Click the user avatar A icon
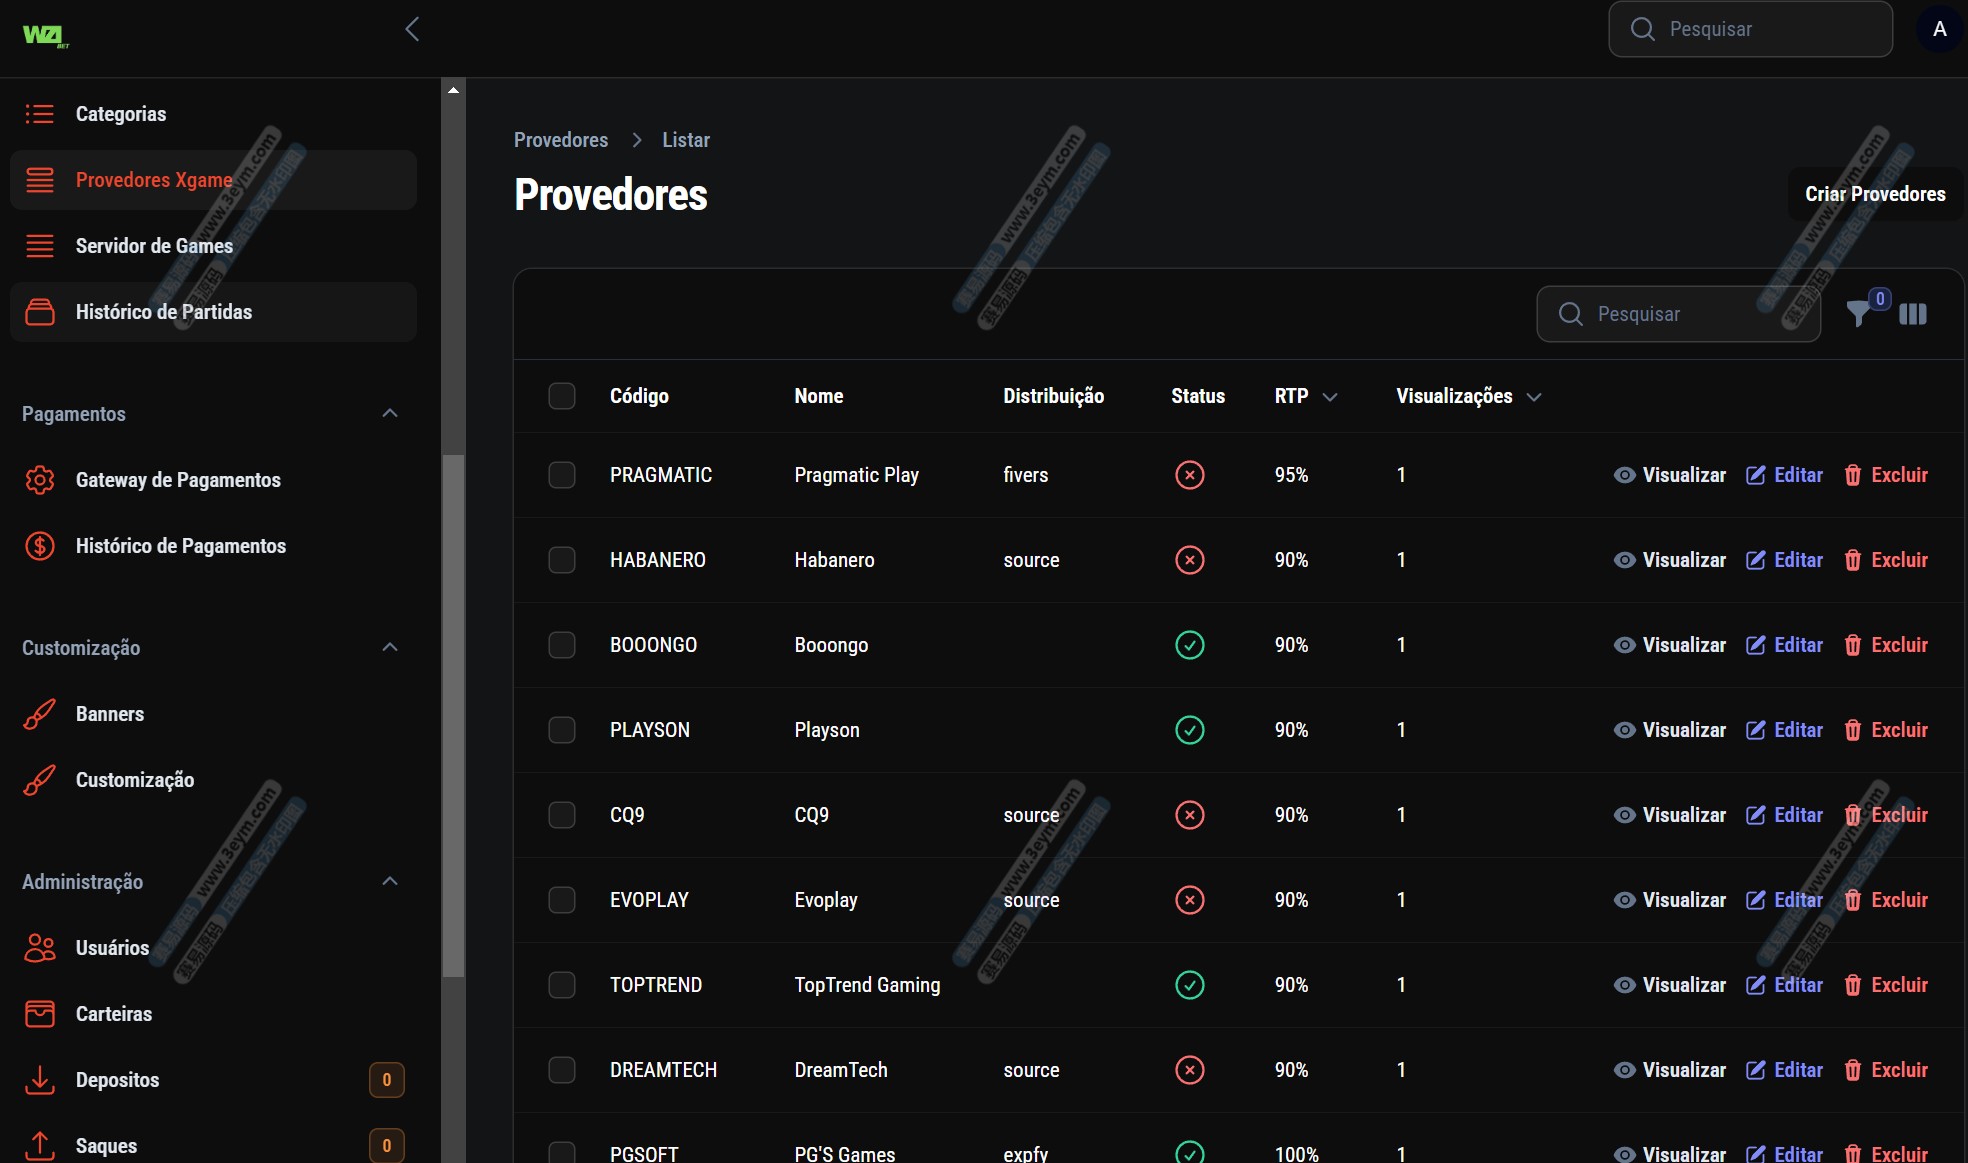Viewport: 1968px width, 1163px height. (x=1939, y=29)
